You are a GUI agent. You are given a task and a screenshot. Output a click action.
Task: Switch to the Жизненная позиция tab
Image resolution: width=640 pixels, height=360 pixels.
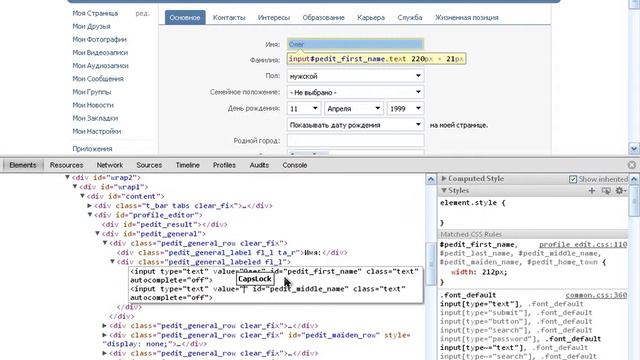click(x=467, y=18)
